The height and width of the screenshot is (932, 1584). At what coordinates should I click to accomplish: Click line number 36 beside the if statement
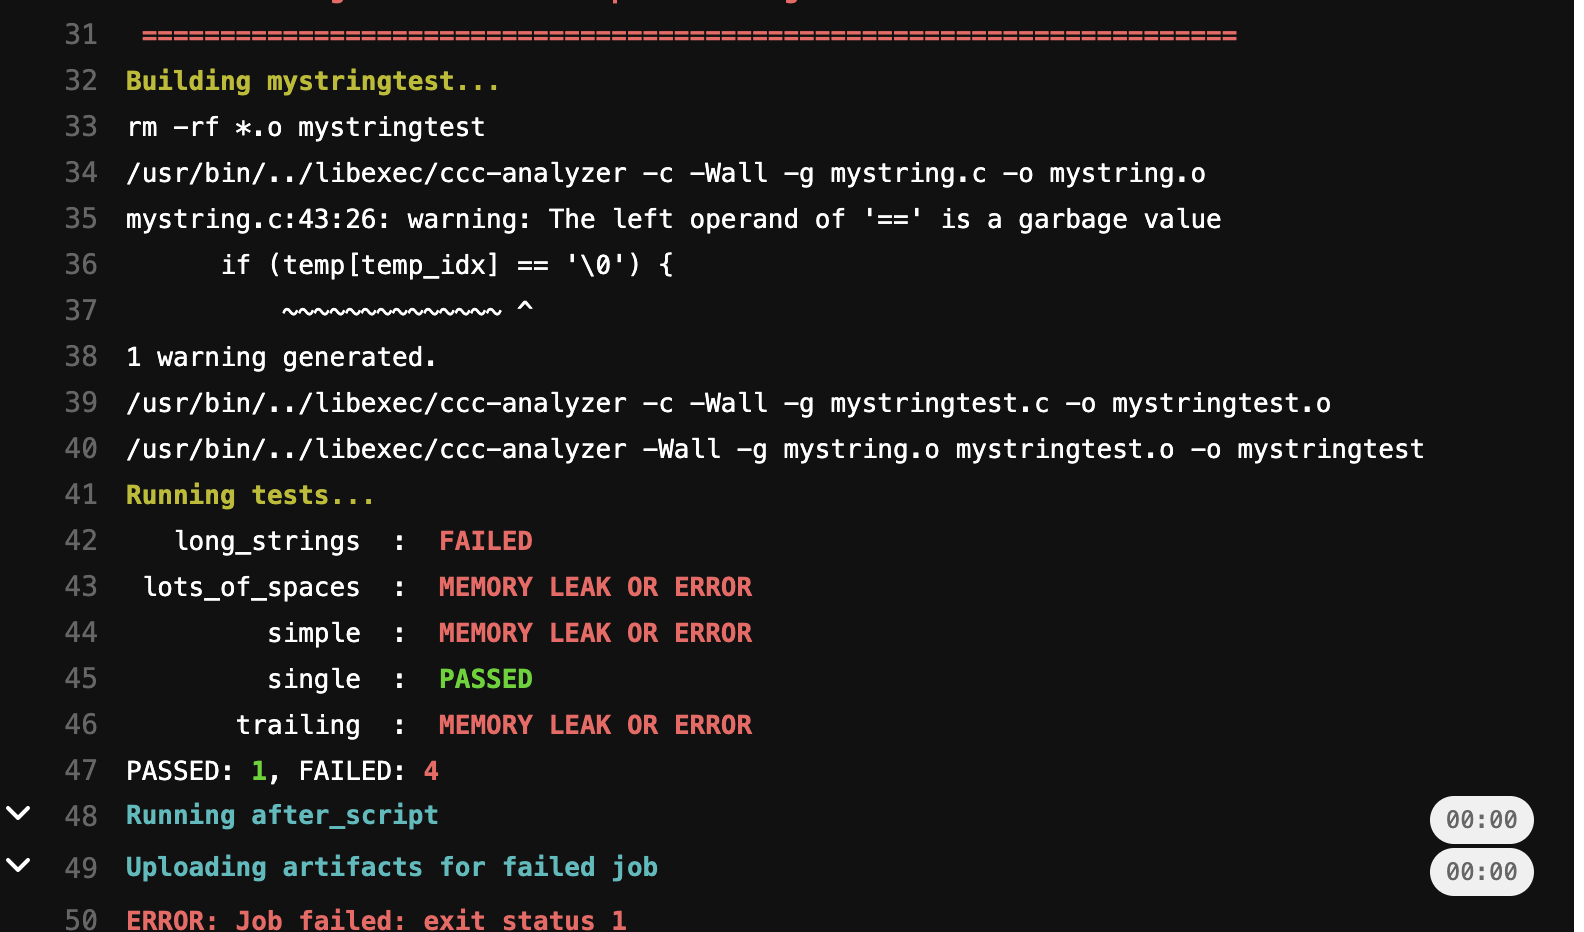[x=81, y=265]
